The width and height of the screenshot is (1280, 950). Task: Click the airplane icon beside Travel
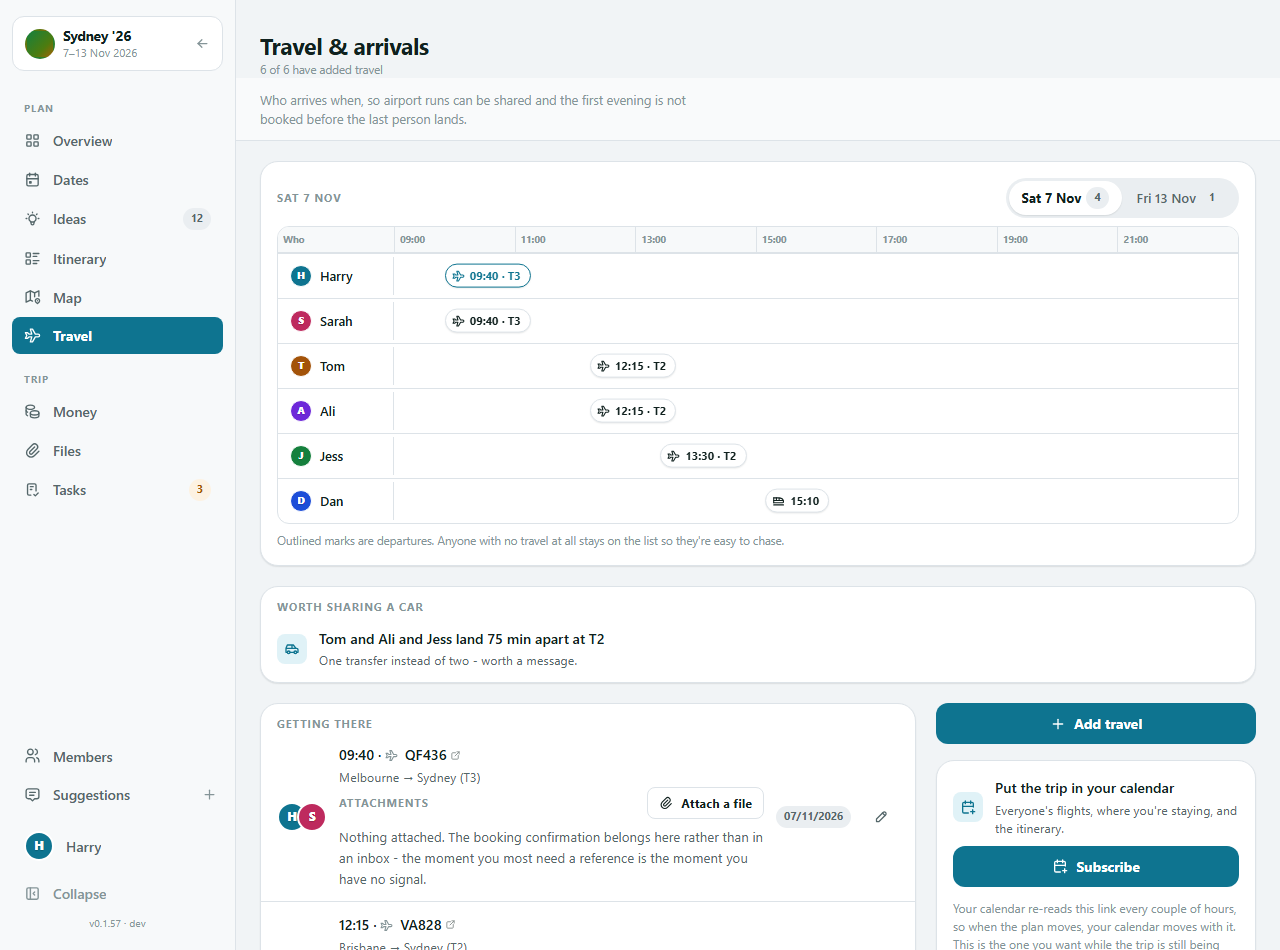click(33, 336)
